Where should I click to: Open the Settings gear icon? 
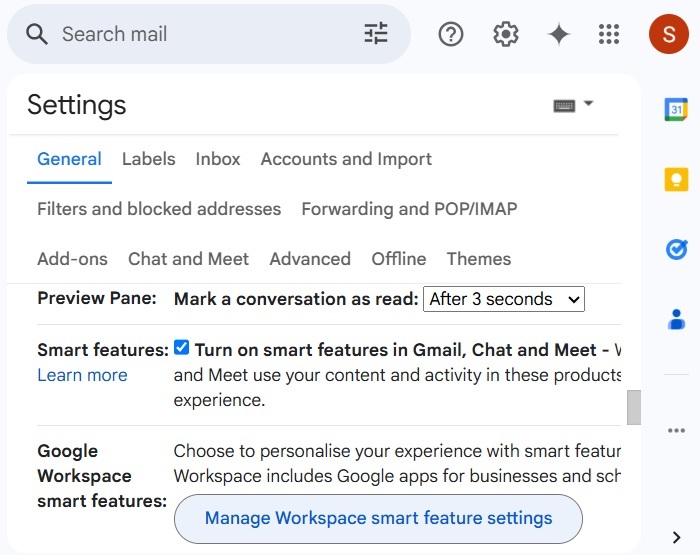[x=505, y=34]
